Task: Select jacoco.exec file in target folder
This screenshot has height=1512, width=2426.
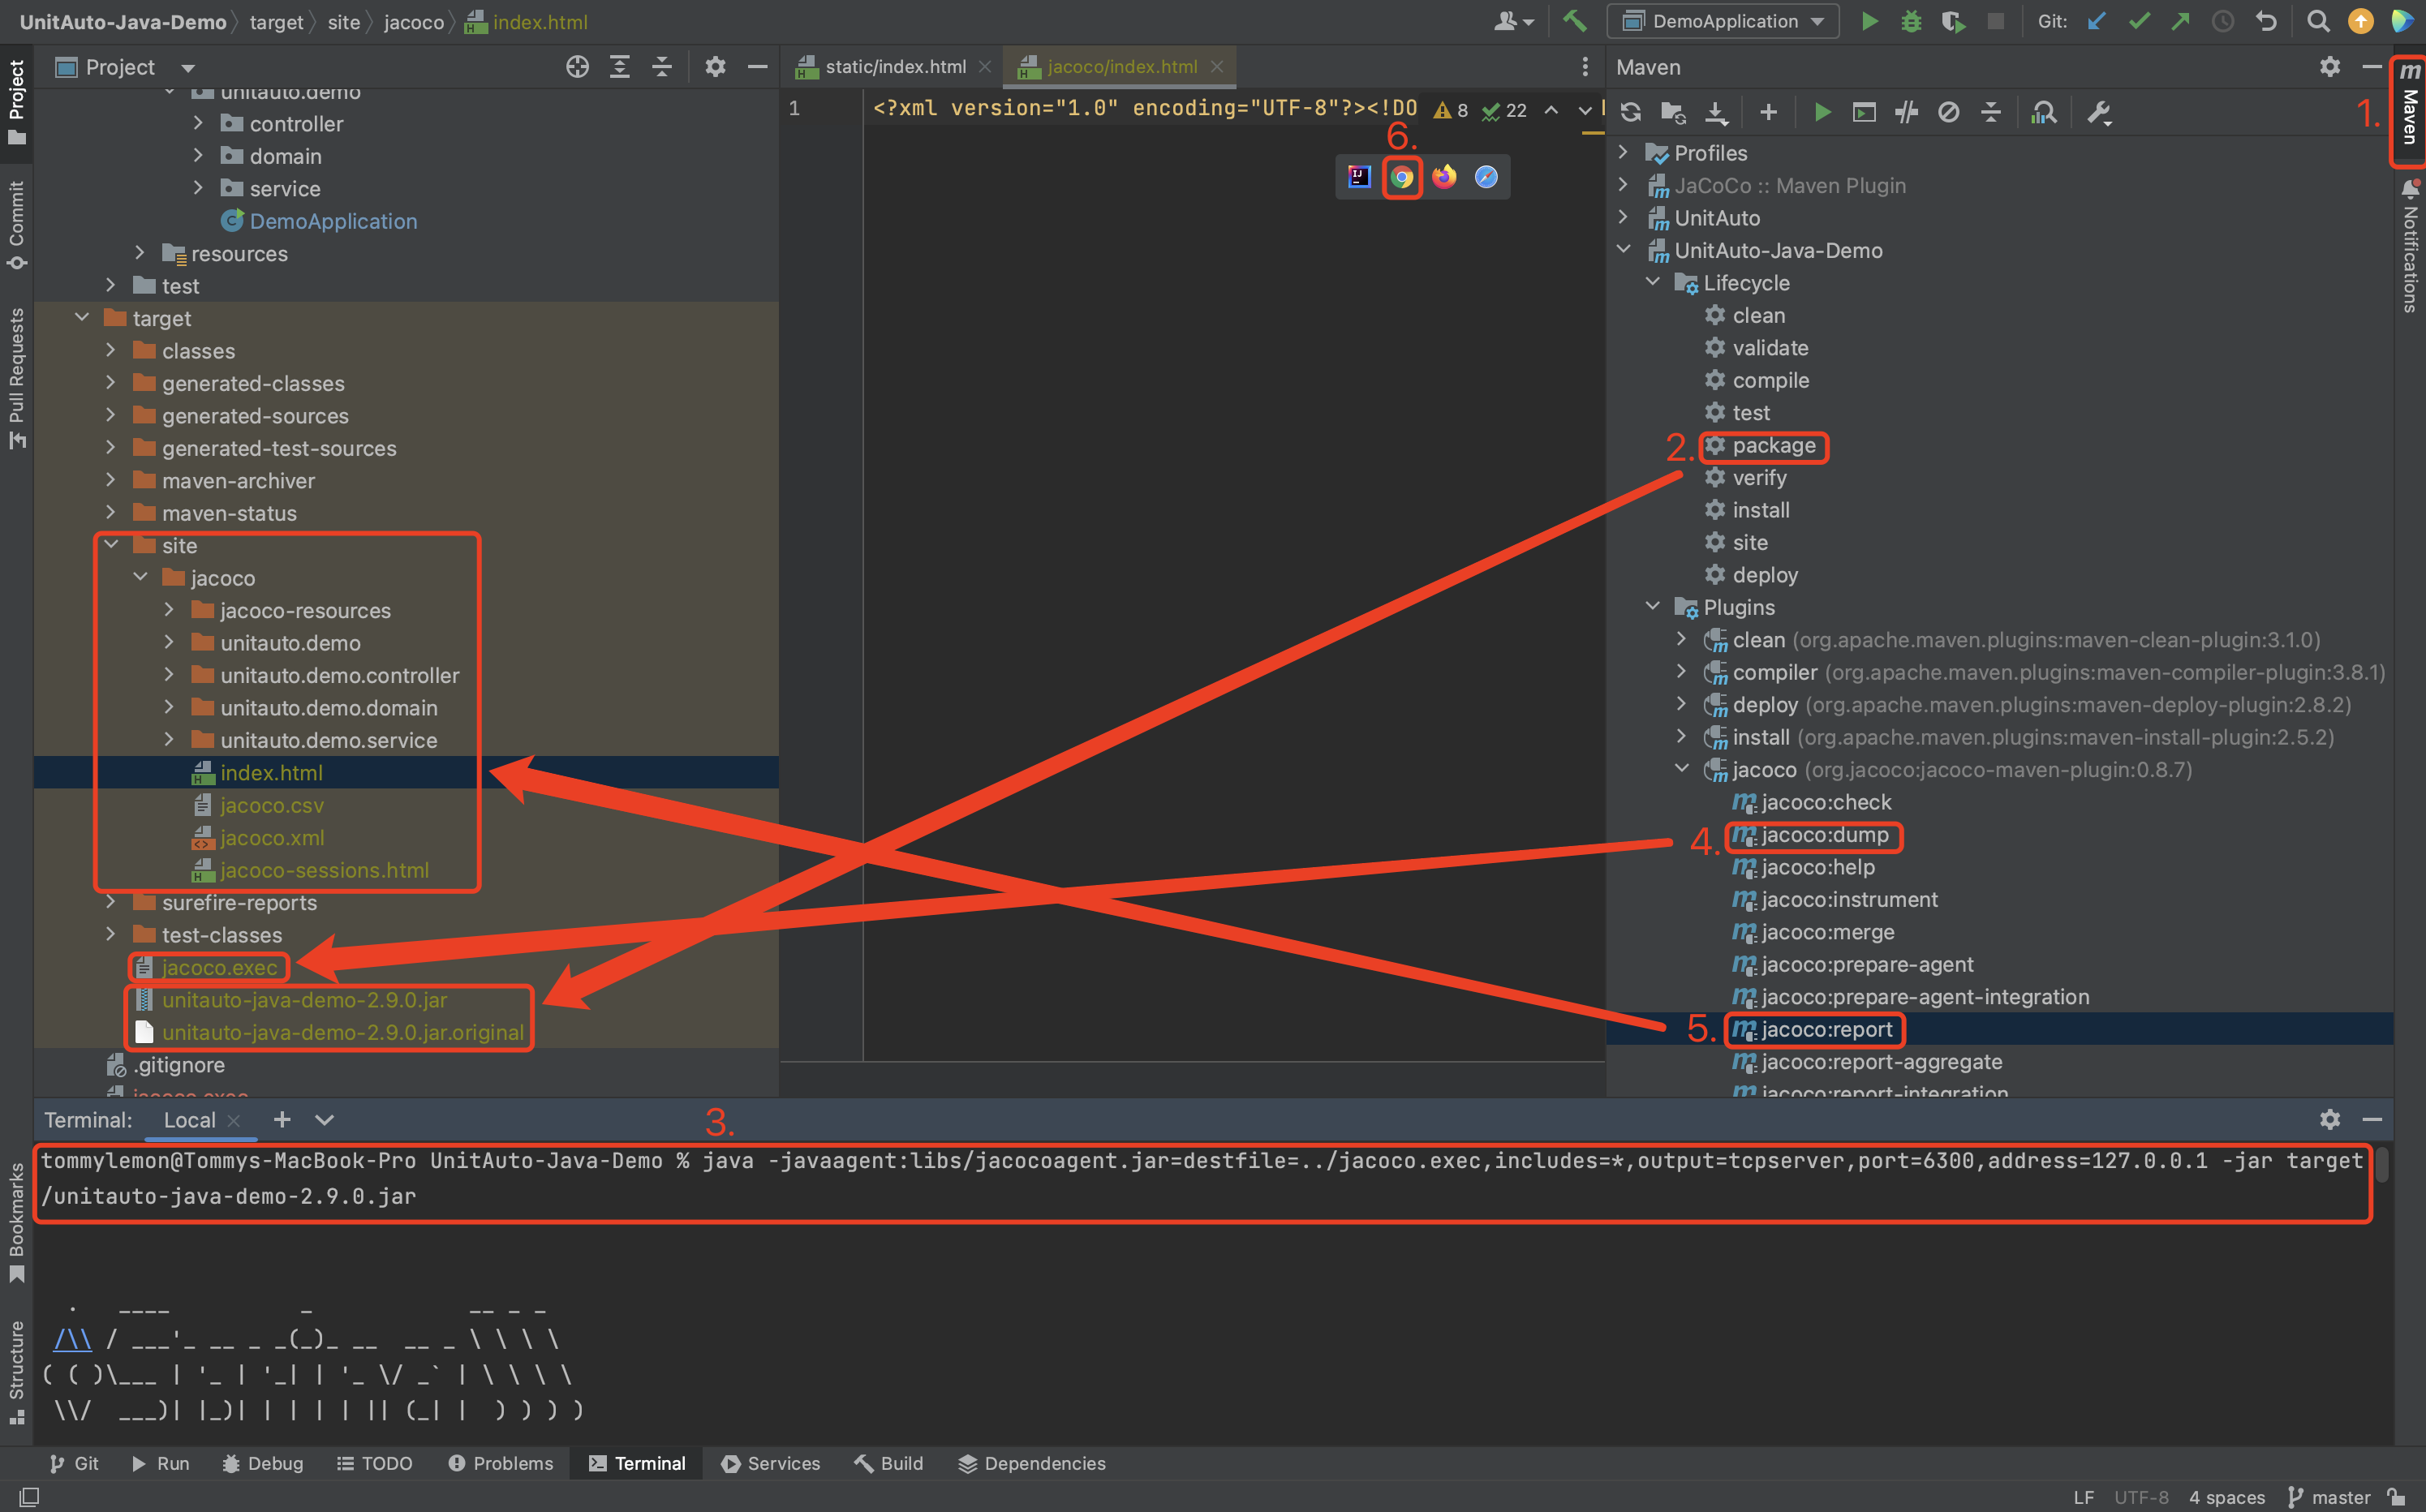Action: (219, 967)
